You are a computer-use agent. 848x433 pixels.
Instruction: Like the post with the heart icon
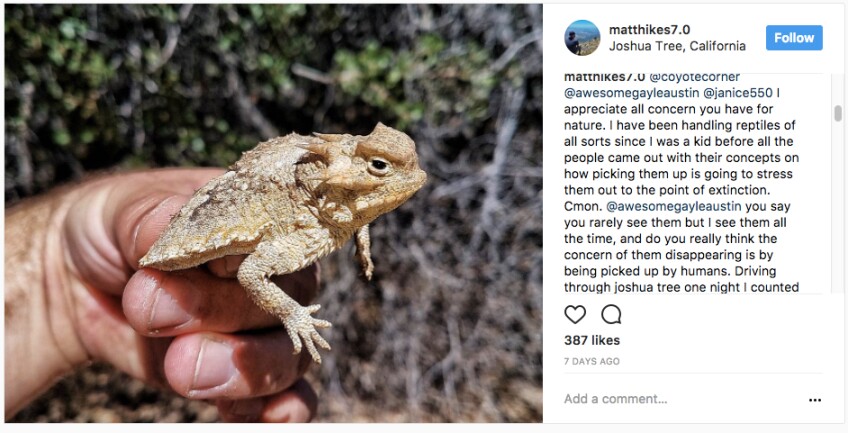575,314
